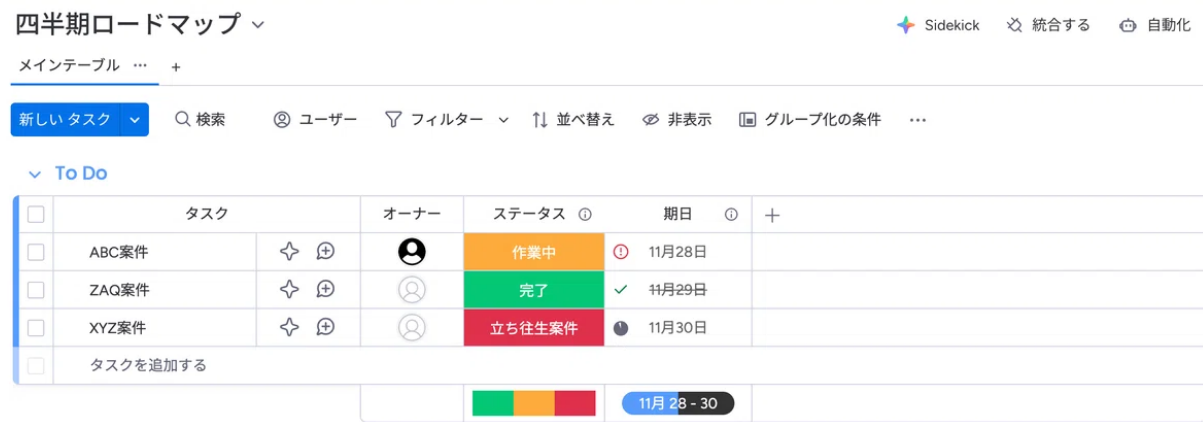This screenshot has height=422, width=1203.
Task: Expand the board title 四半期ロードマップ menu
Action: (258, 24)
